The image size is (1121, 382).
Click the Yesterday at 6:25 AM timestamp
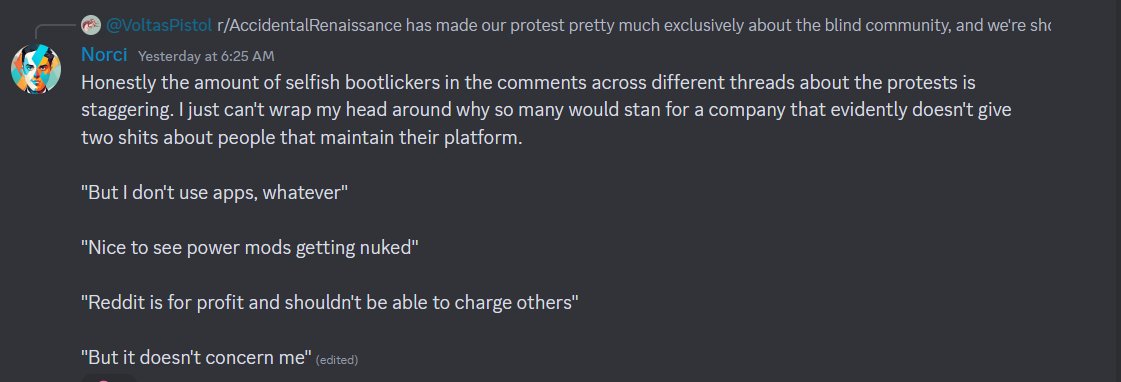coord(206,56)
